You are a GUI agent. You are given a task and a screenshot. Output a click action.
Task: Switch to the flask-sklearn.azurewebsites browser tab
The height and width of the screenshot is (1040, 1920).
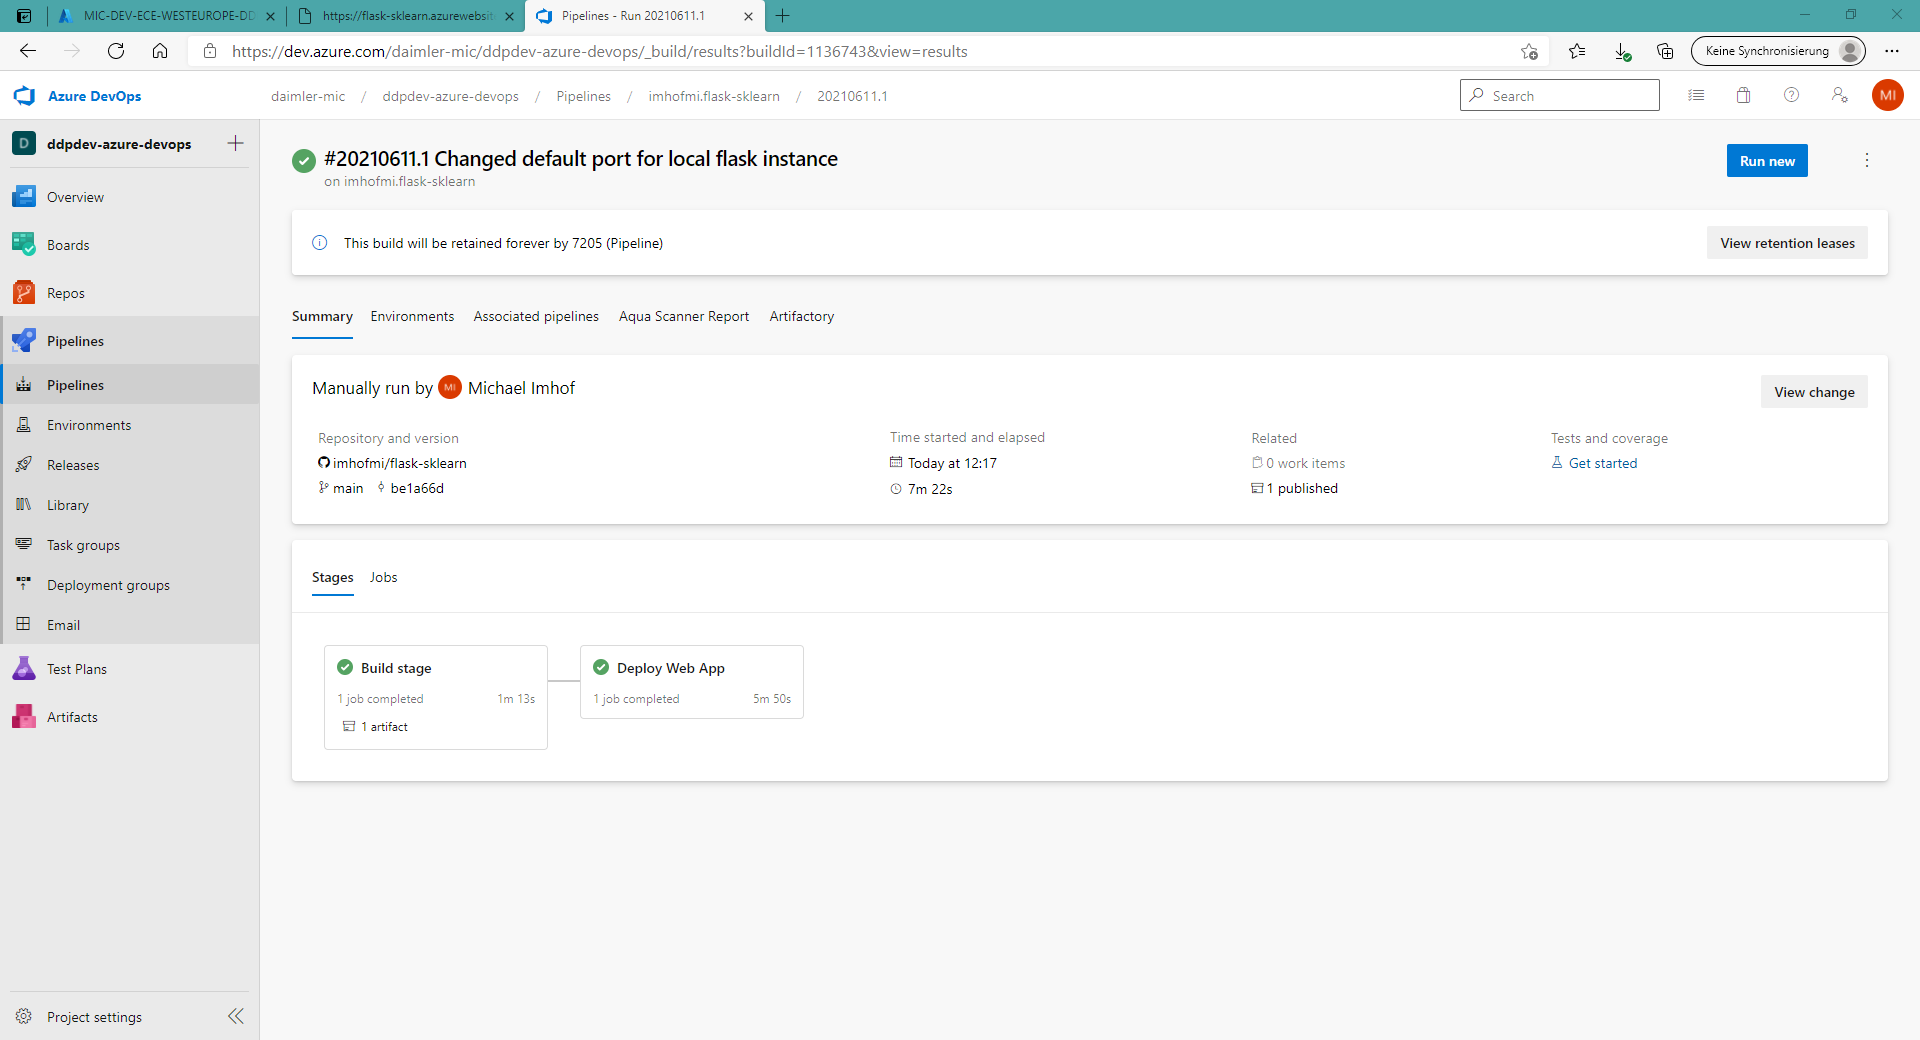click(406, 16)
